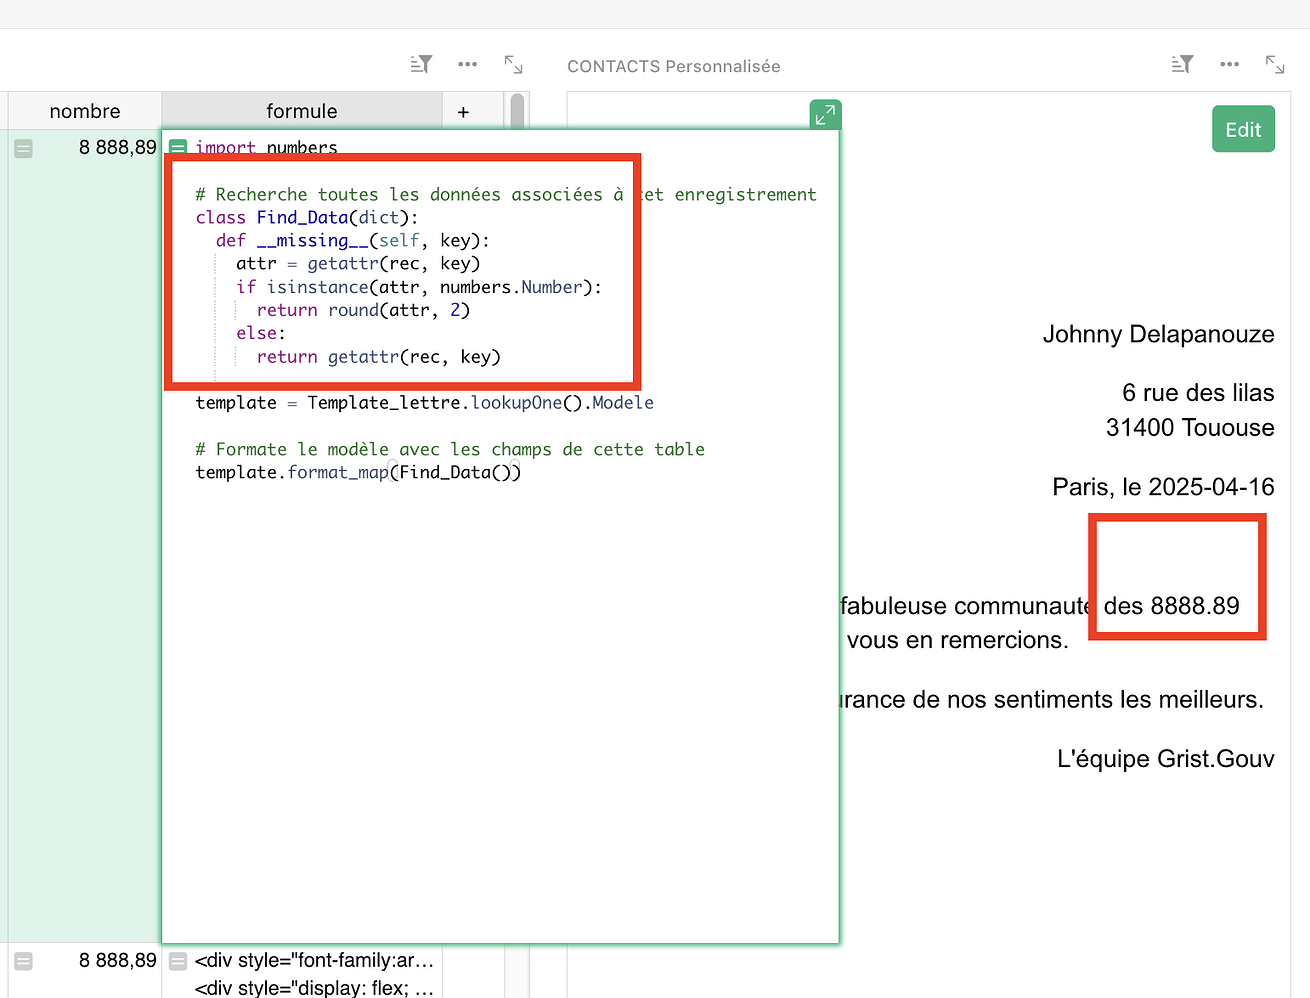Click the formula icon in the code editor
The width and height of the screenshot is (1310, 998).
[178, 148]
